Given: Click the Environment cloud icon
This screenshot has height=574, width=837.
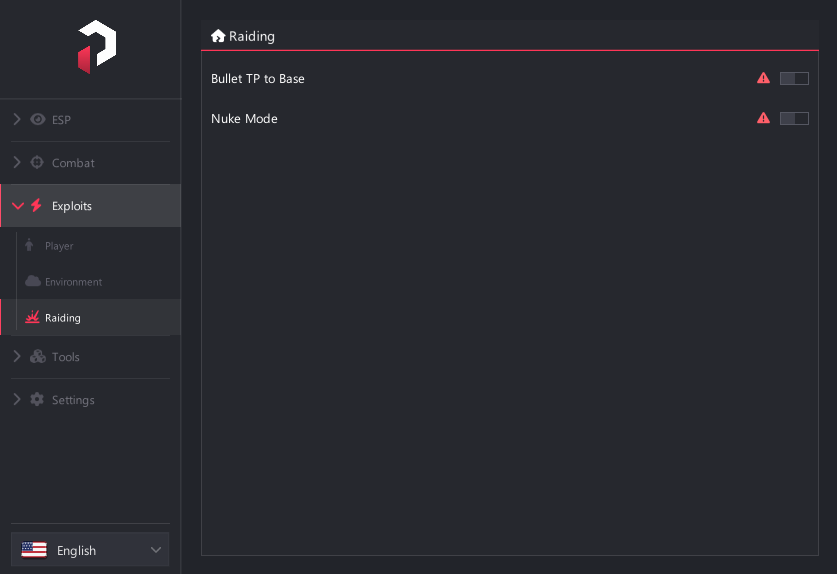Looking at the screenshot, I should [x=33, y=281].
